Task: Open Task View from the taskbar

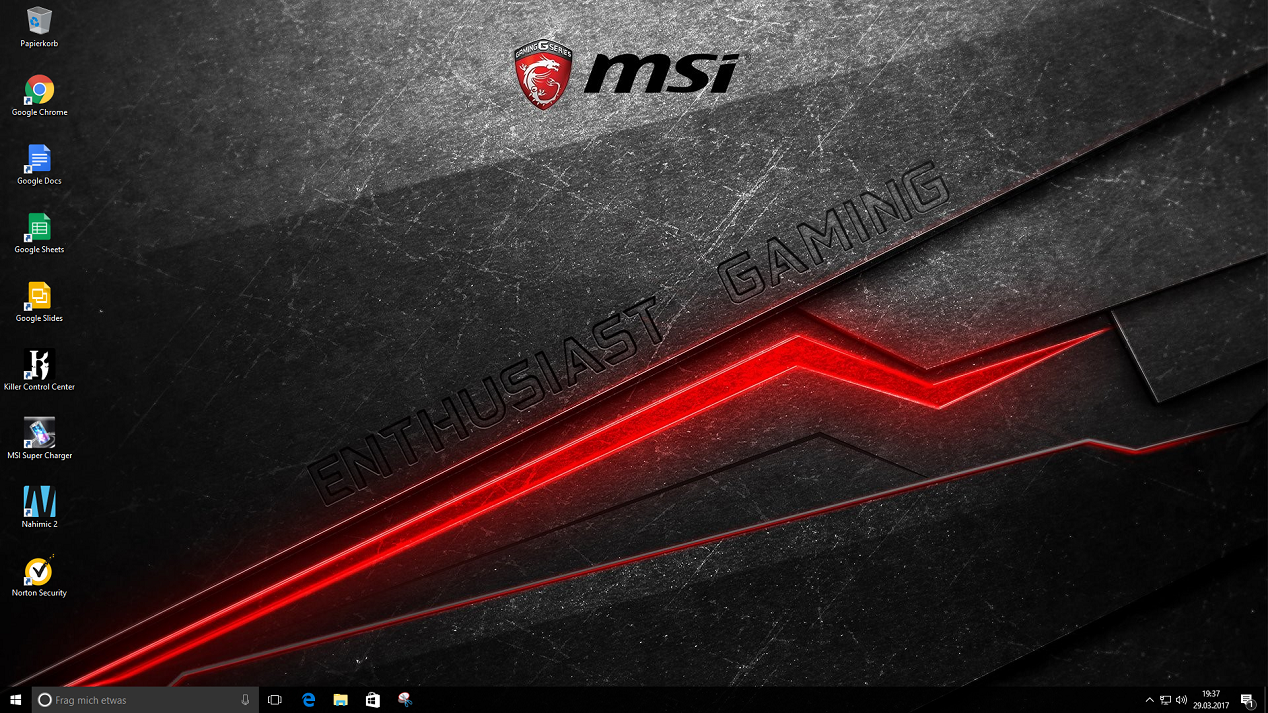Action: tap(275, 700)
